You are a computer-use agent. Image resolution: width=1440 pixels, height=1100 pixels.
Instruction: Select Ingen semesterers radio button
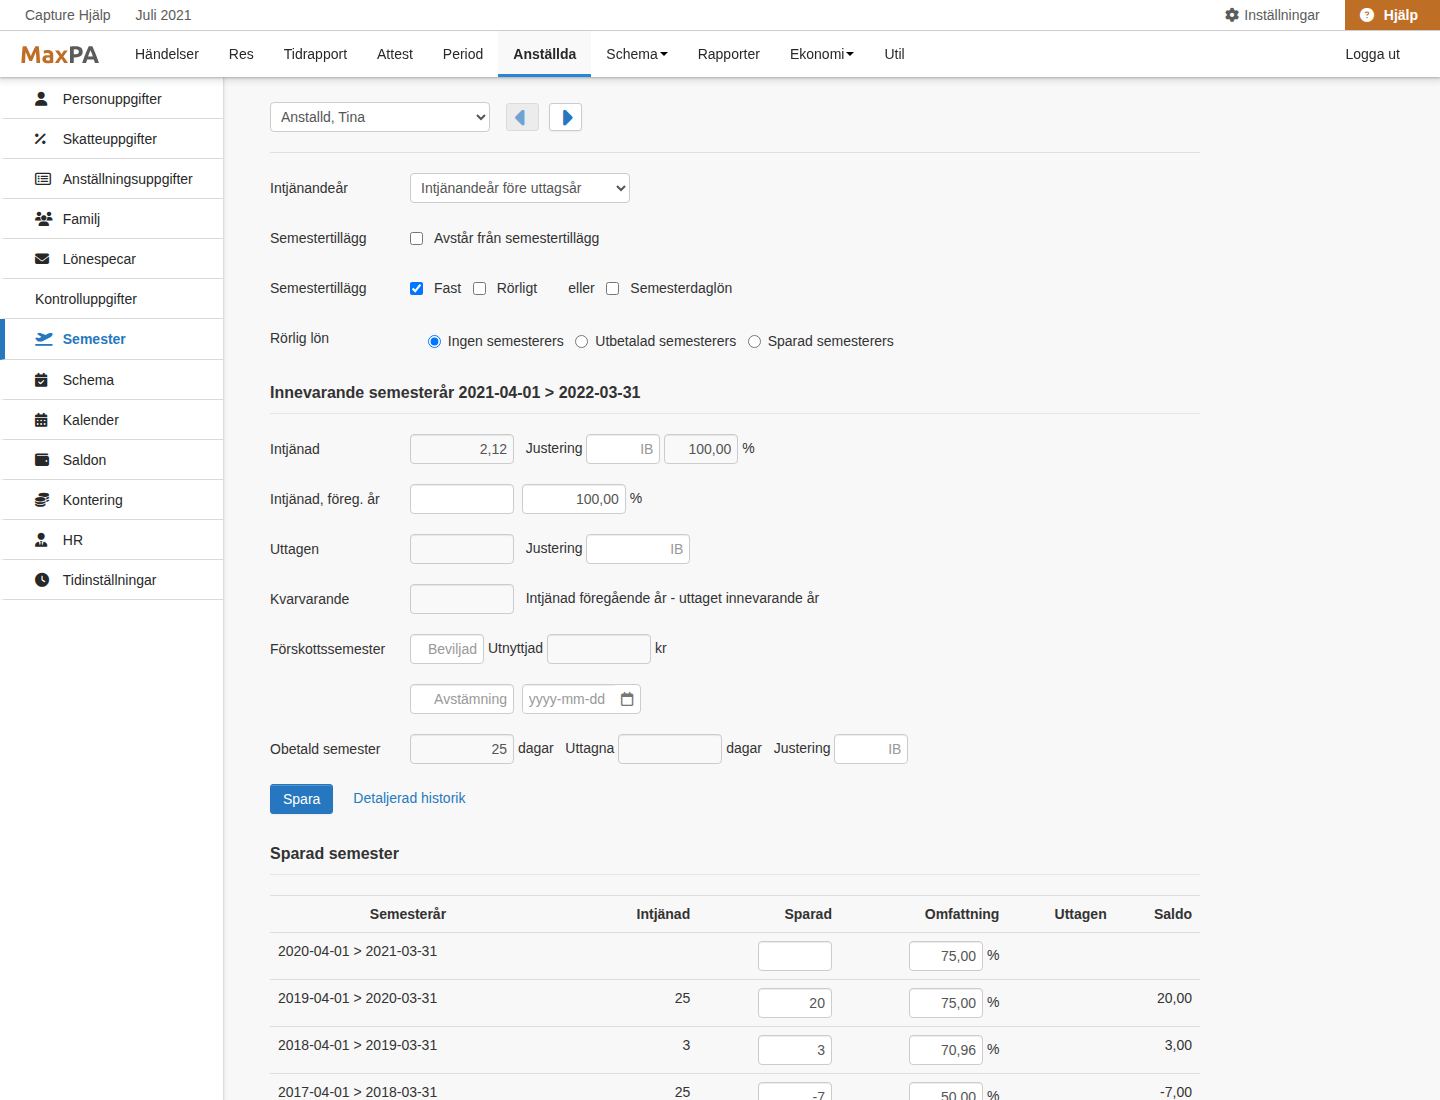click(435, 341)
